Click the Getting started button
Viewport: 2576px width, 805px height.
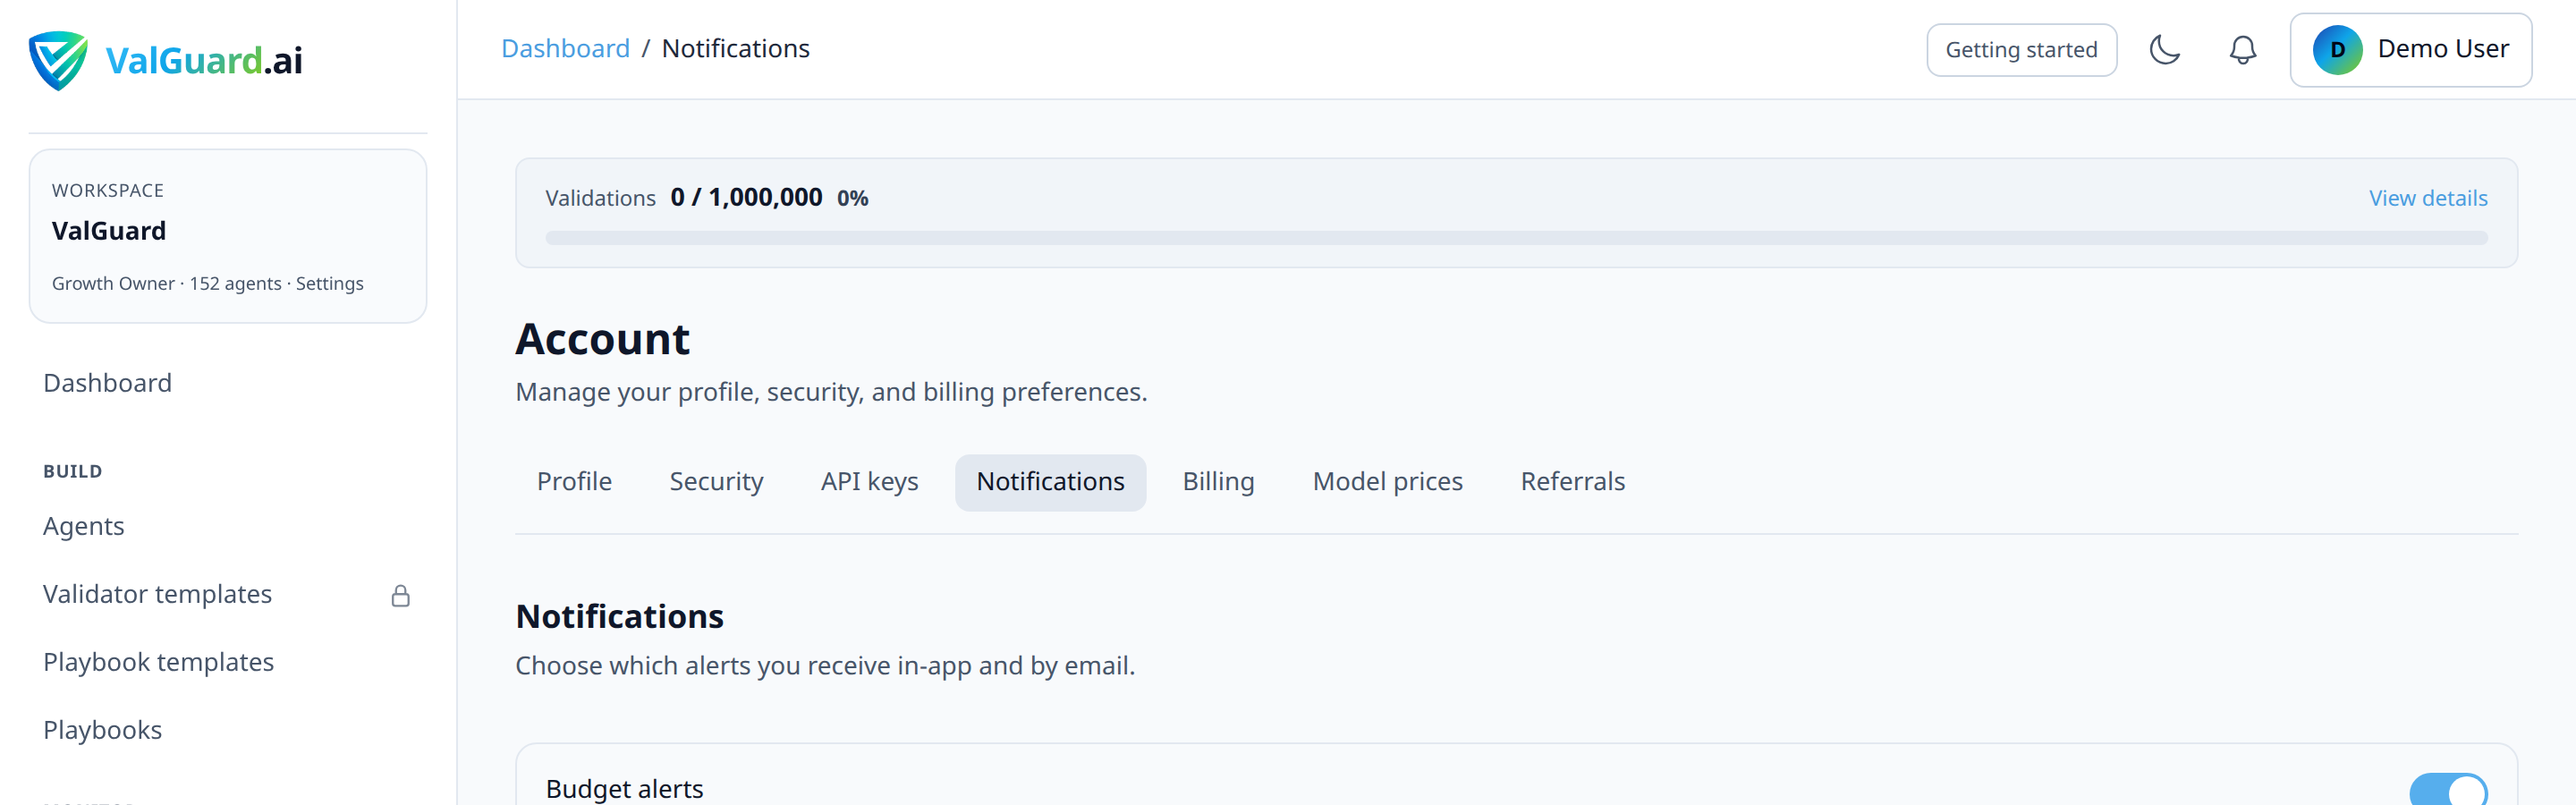point(2021,50)
